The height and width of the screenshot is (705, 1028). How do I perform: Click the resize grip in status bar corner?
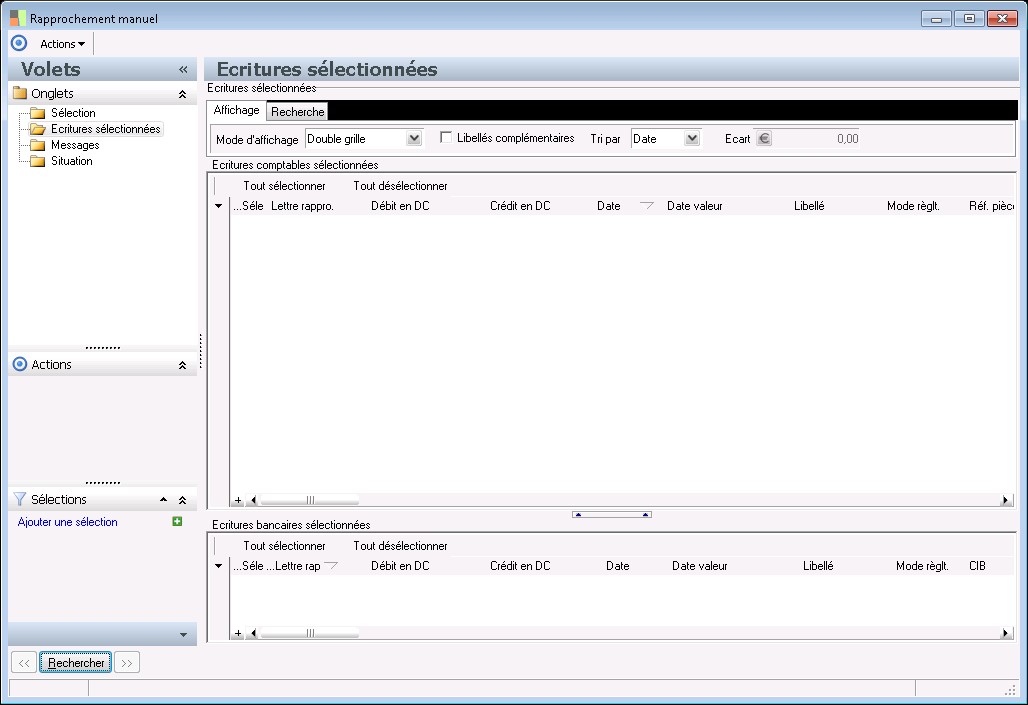tap(1010, 689)
